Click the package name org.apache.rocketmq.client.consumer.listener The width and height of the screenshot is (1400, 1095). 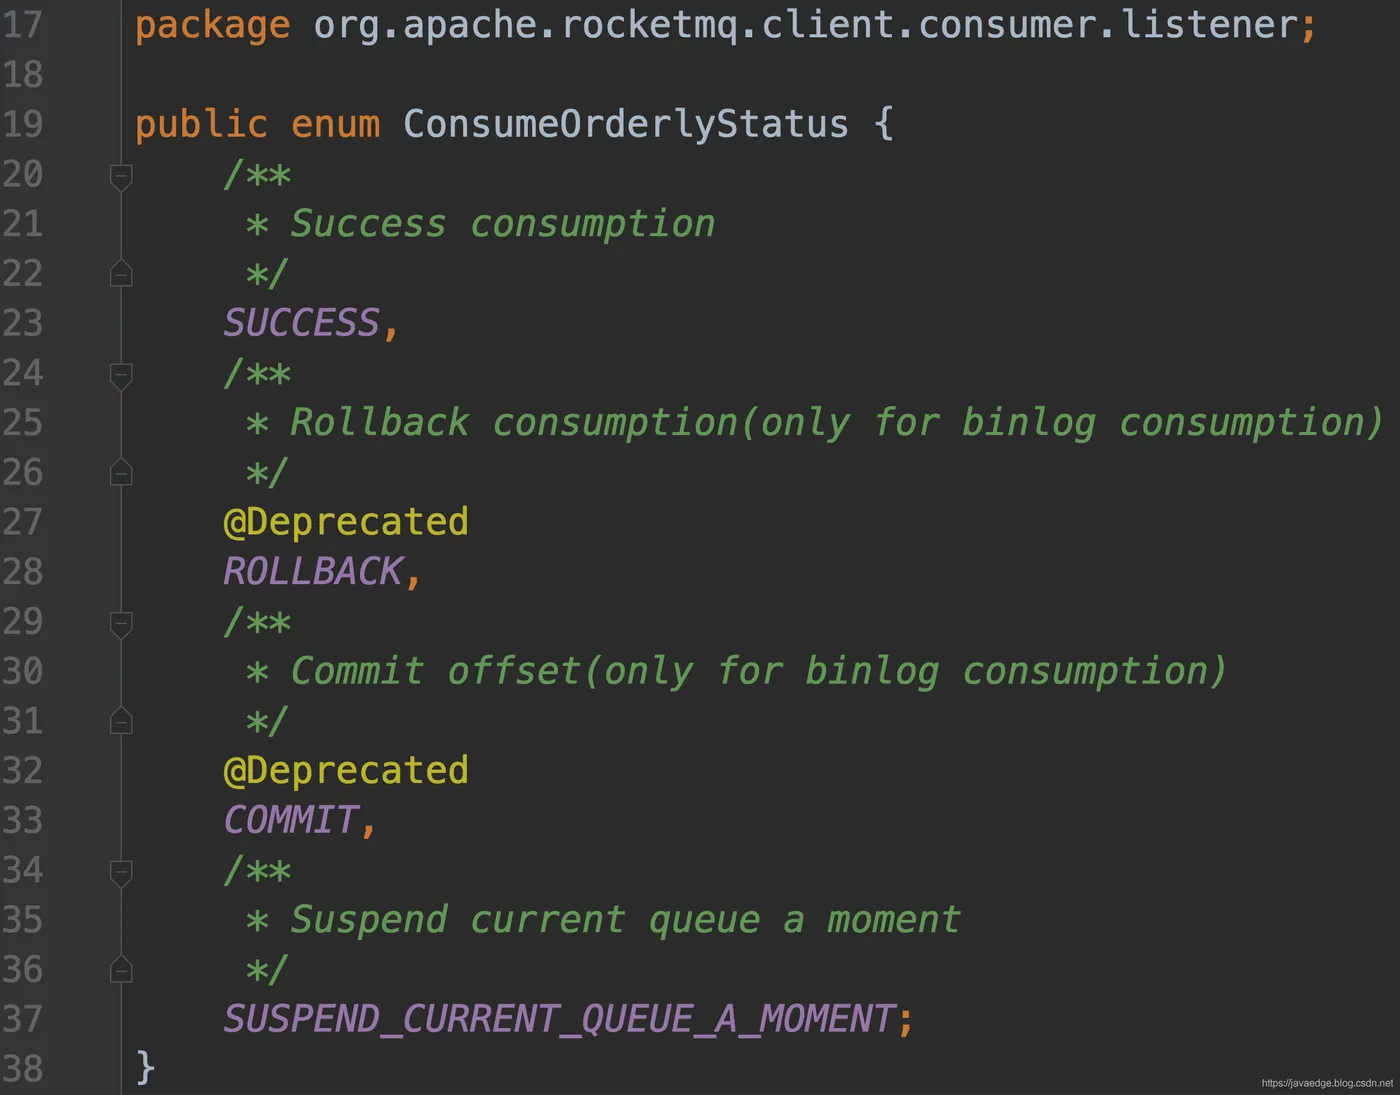tap(805, 25)
